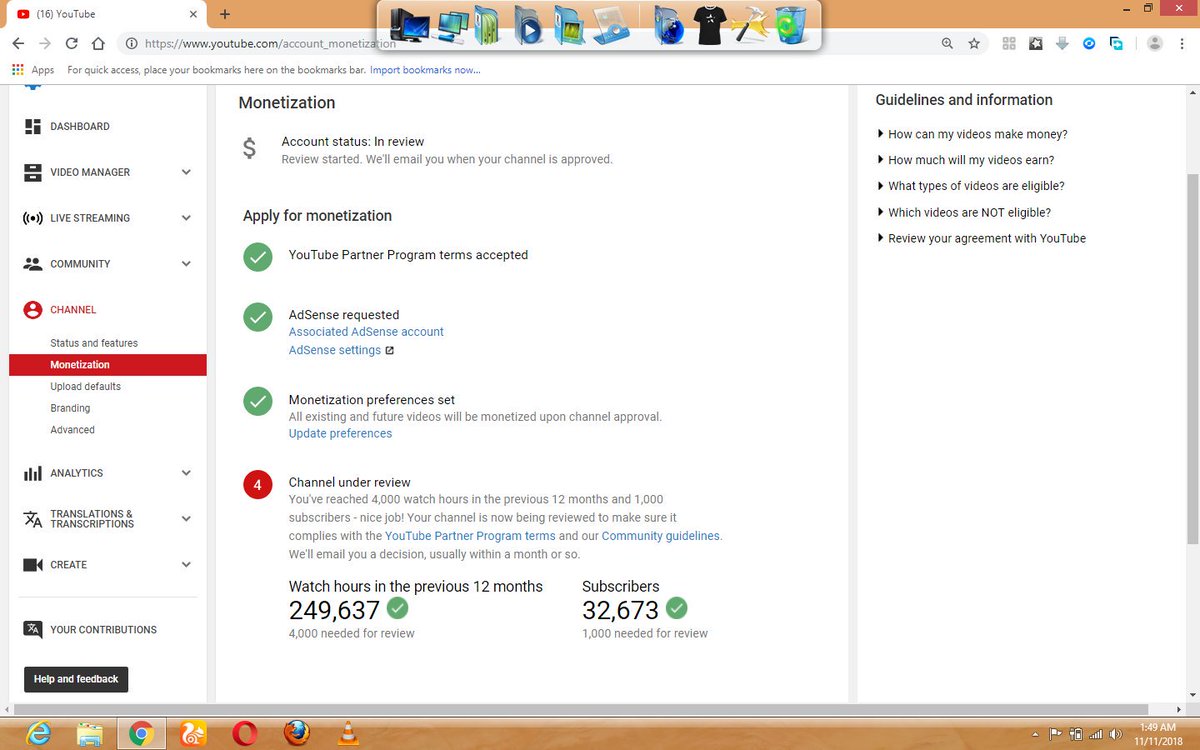Expand the Create section
This screenshot has height=750, width=1200.
[x=186, y=565]
